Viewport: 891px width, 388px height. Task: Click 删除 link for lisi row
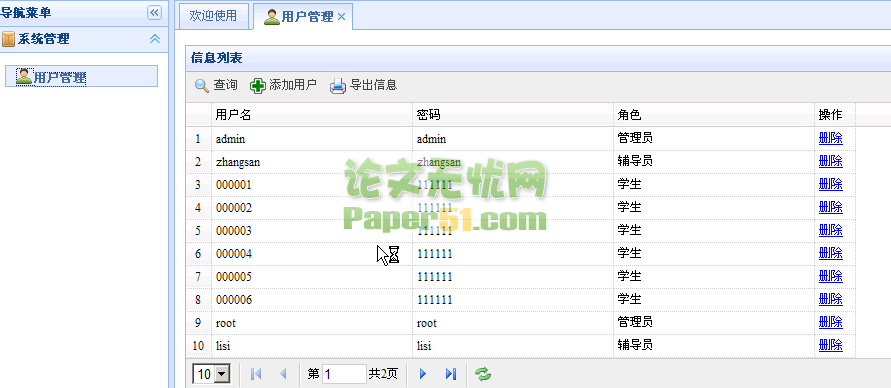tap(830, 345)
